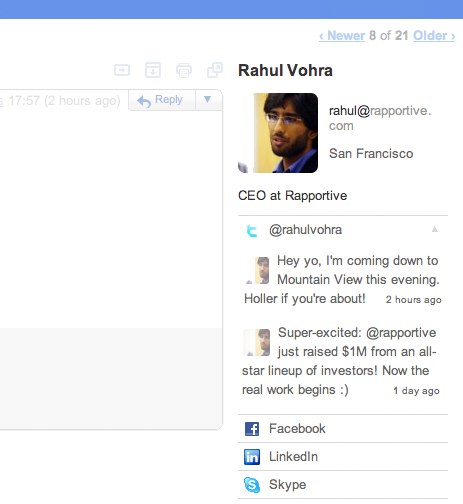The image size is (463, 504).
Task: Collapse the @rahulvohra Twitter section
Action: click(x=435, y=229)
